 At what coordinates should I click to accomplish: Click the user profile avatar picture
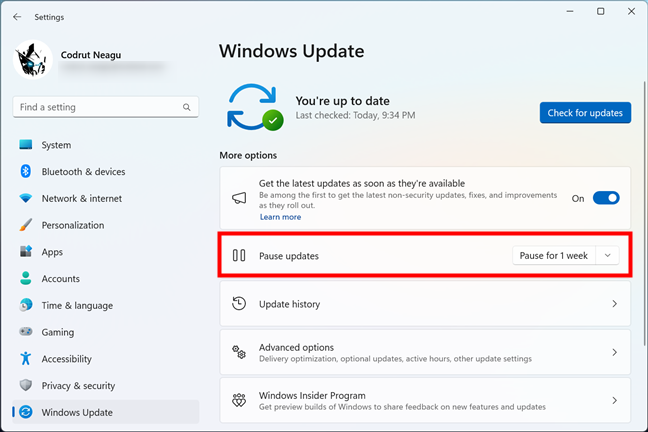33,60
